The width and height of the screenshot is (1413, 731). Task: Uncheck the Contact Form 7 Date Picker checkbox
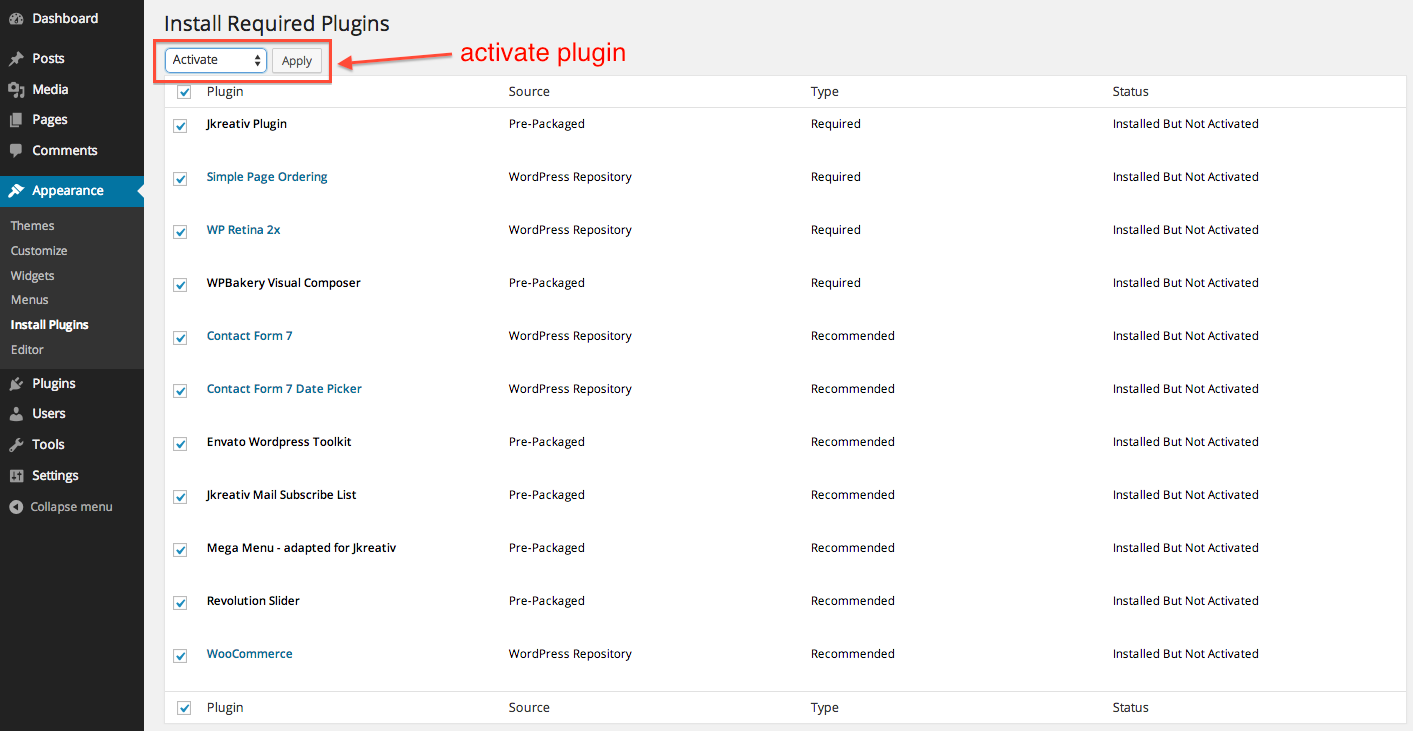click(x=180, y=391)
